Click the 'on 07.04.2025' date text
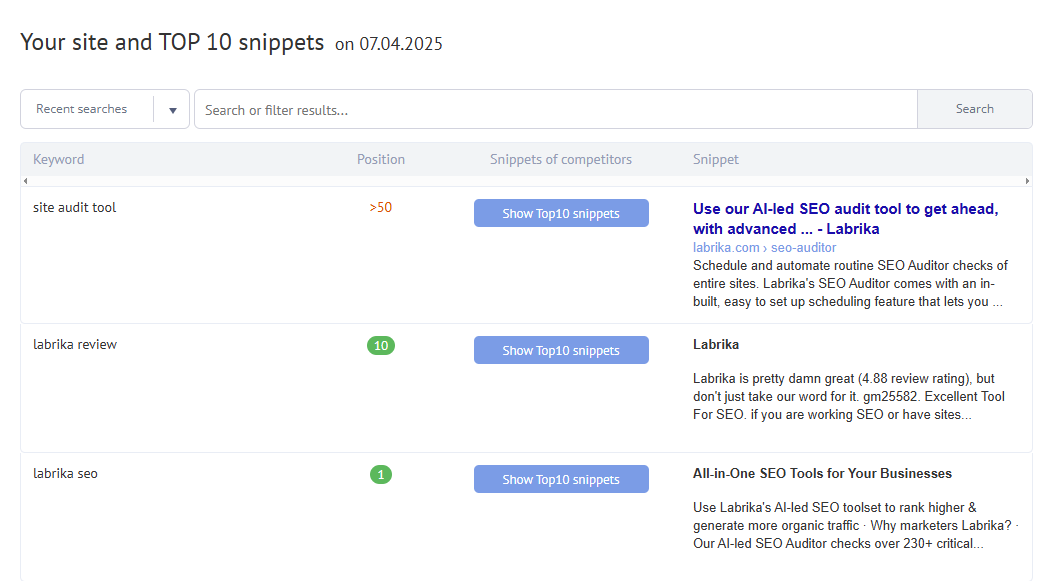The image size is (1054, 581). 389,44
